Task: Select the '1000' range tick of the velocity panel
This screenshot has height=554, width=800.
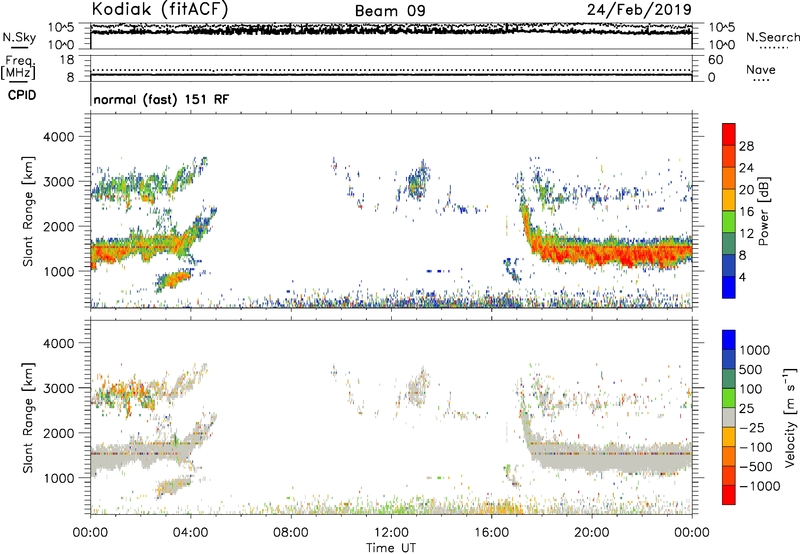Action: click(x=58, y=478)
